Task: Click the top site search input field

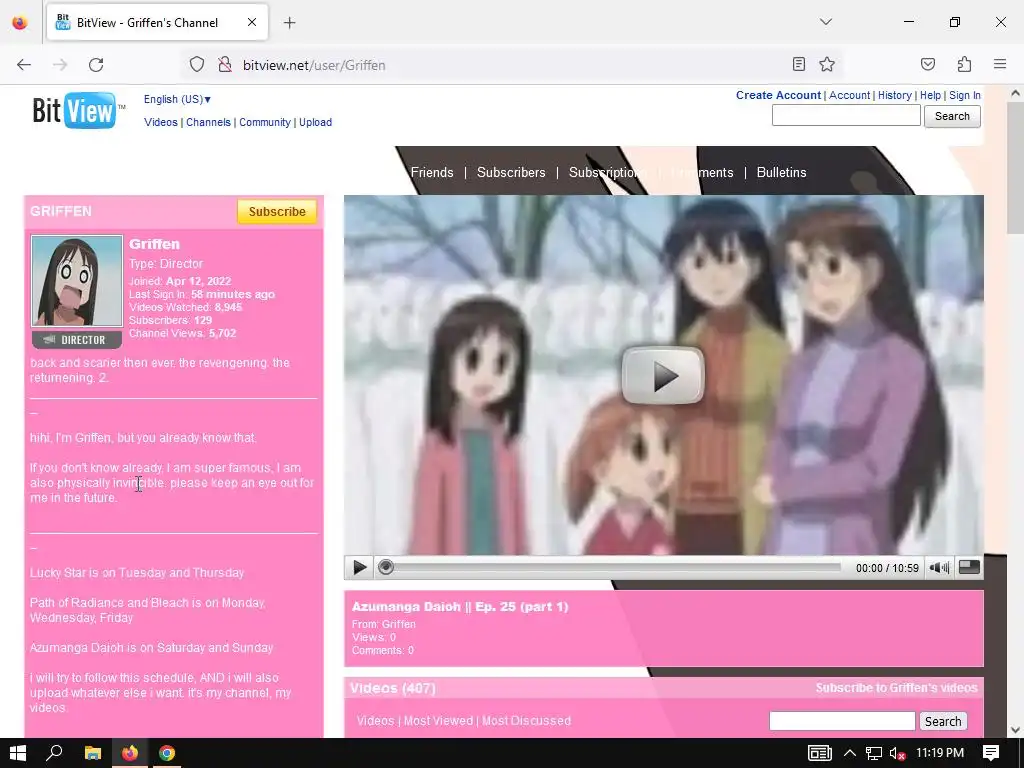Action: (846, 116)
